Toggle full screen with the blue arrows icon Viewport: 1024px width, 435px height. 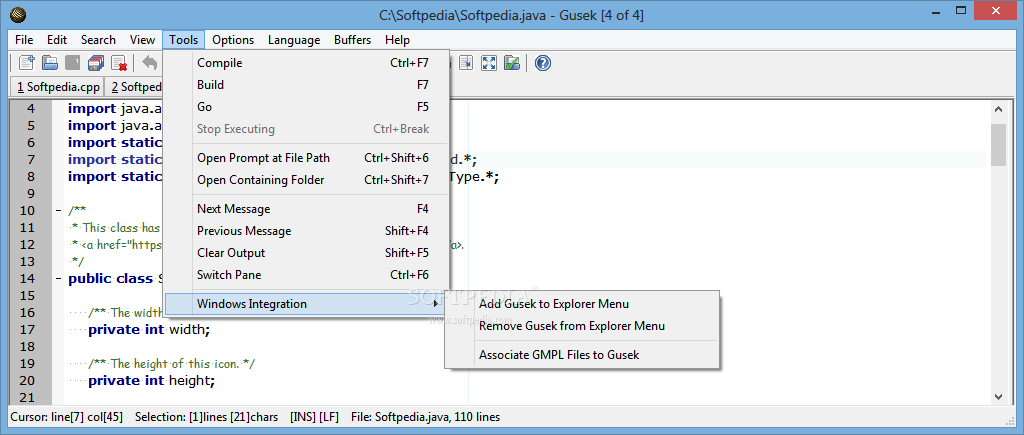tap(489, 63)
